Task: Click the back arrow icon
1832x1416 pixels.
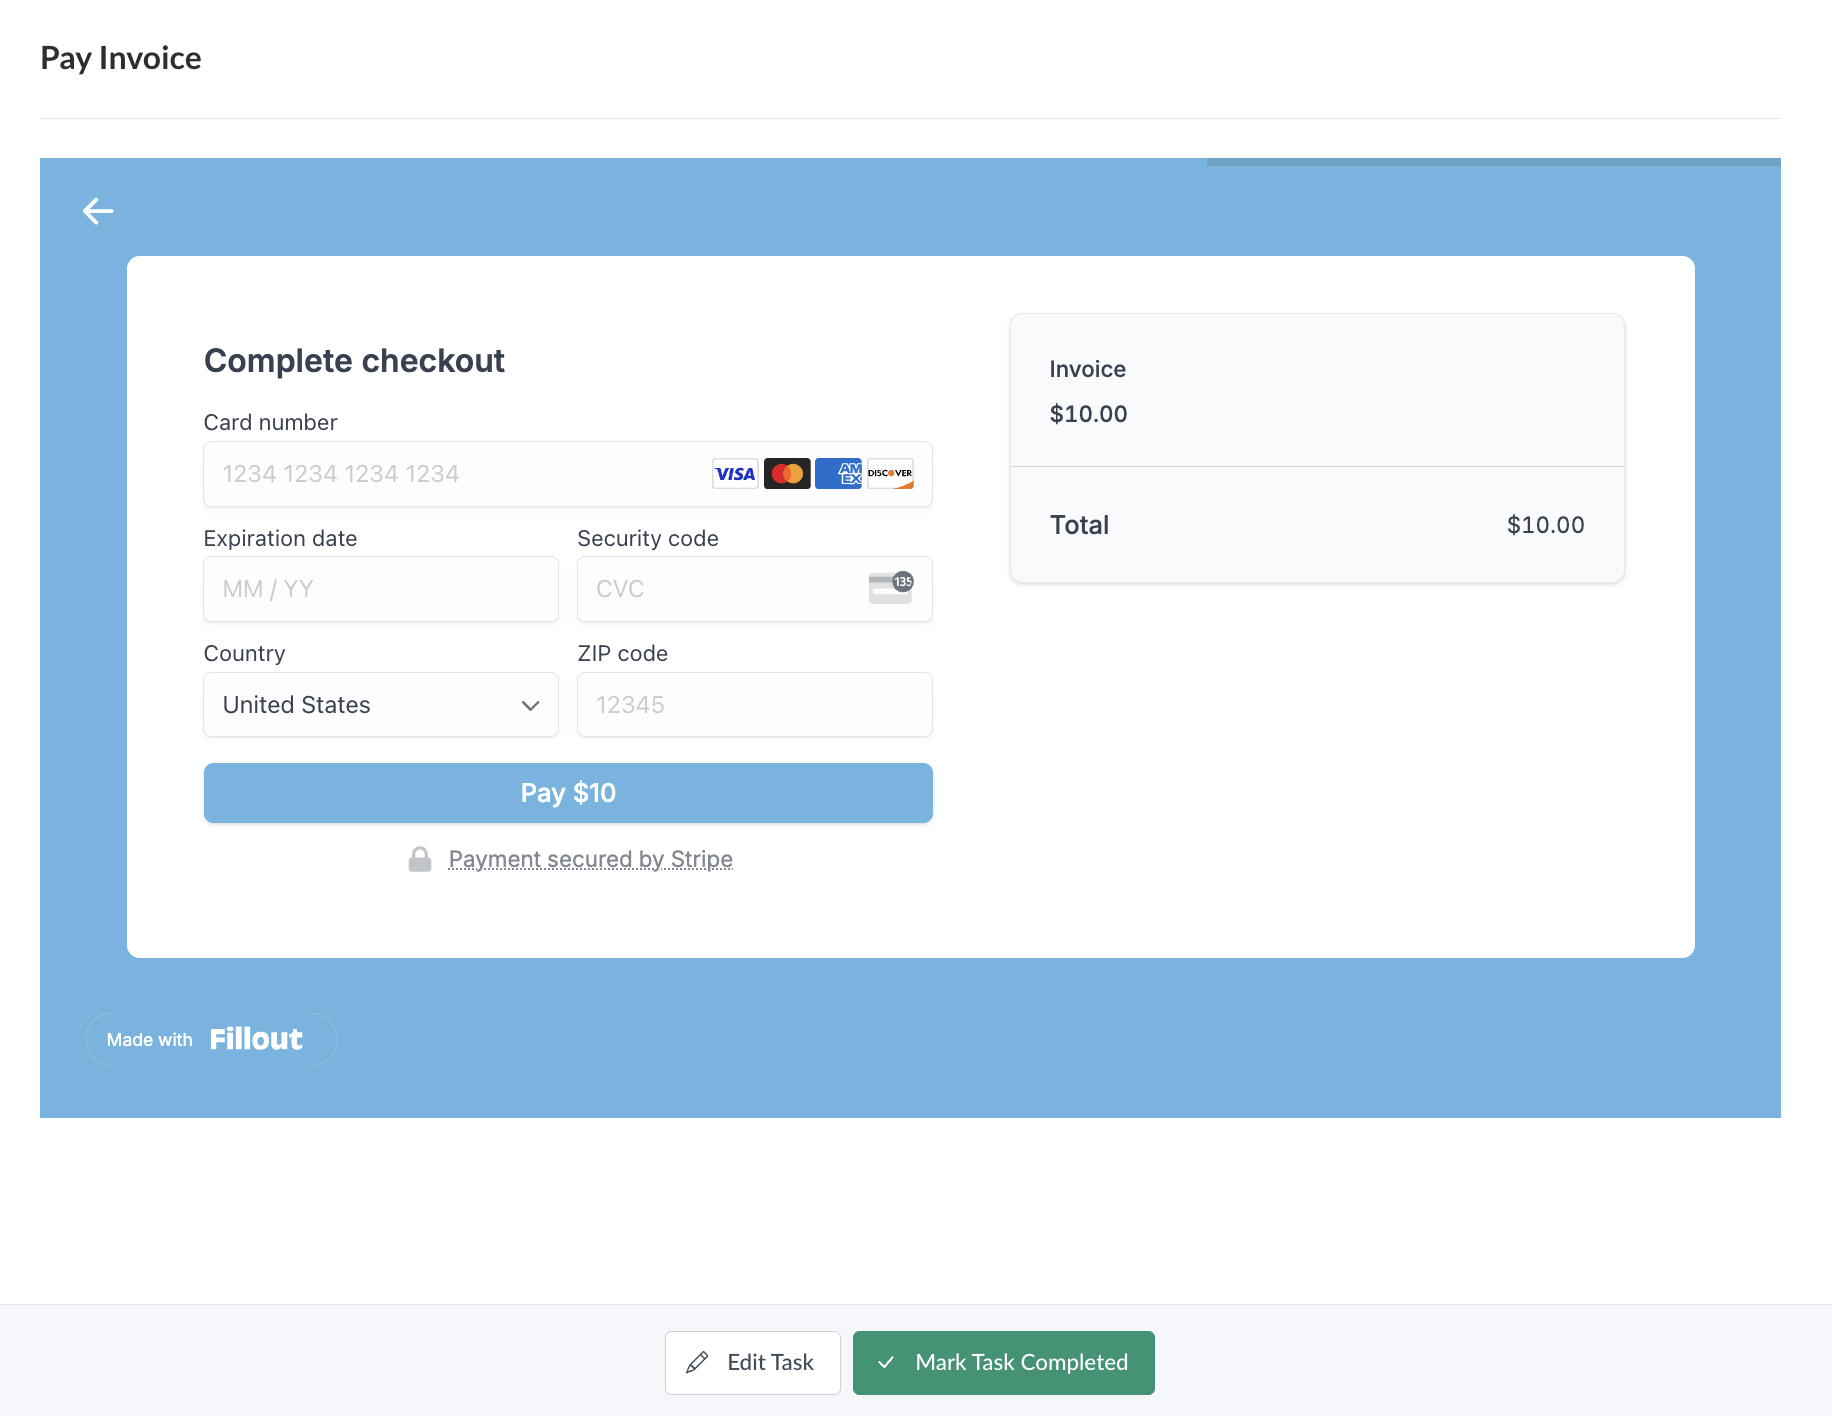Action: point(98,211)
